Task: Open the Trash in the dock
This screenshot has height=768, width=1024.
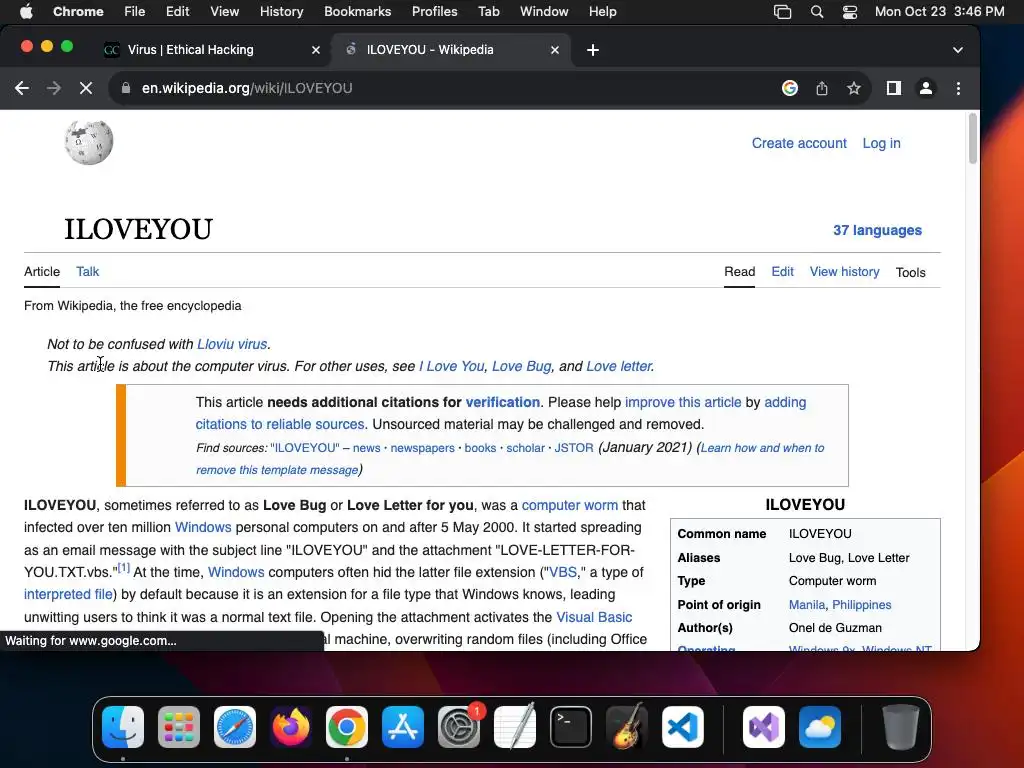Action: point(901,727)
